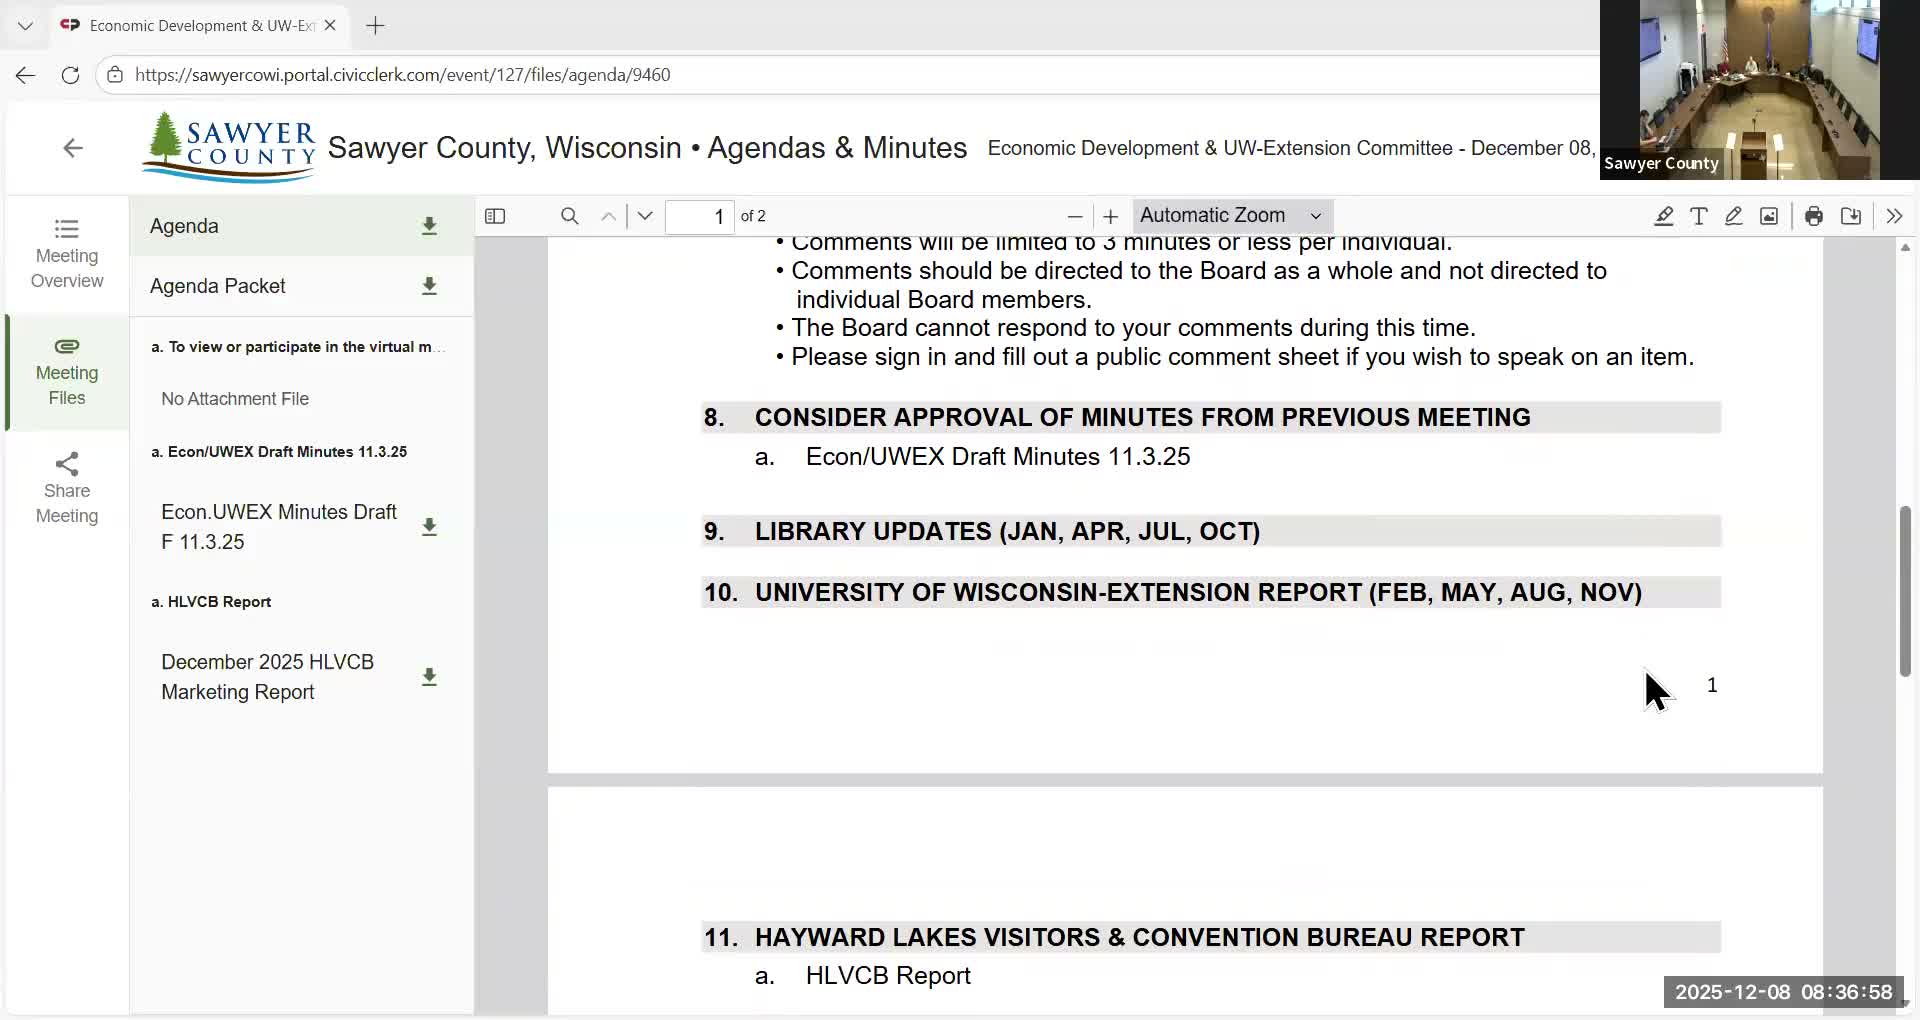Go back using the header back arrow

pyautogui.click(x=72, y=147)
